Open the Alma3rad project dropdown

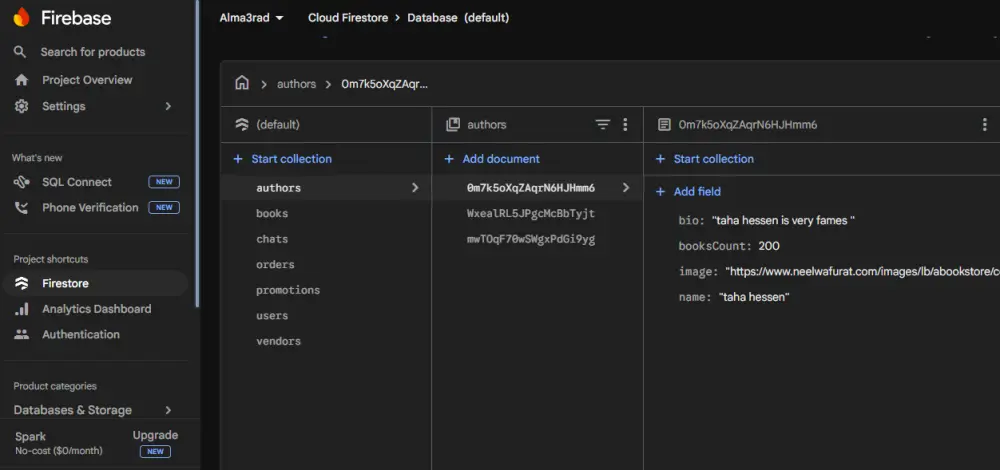[x=251, y=18]
